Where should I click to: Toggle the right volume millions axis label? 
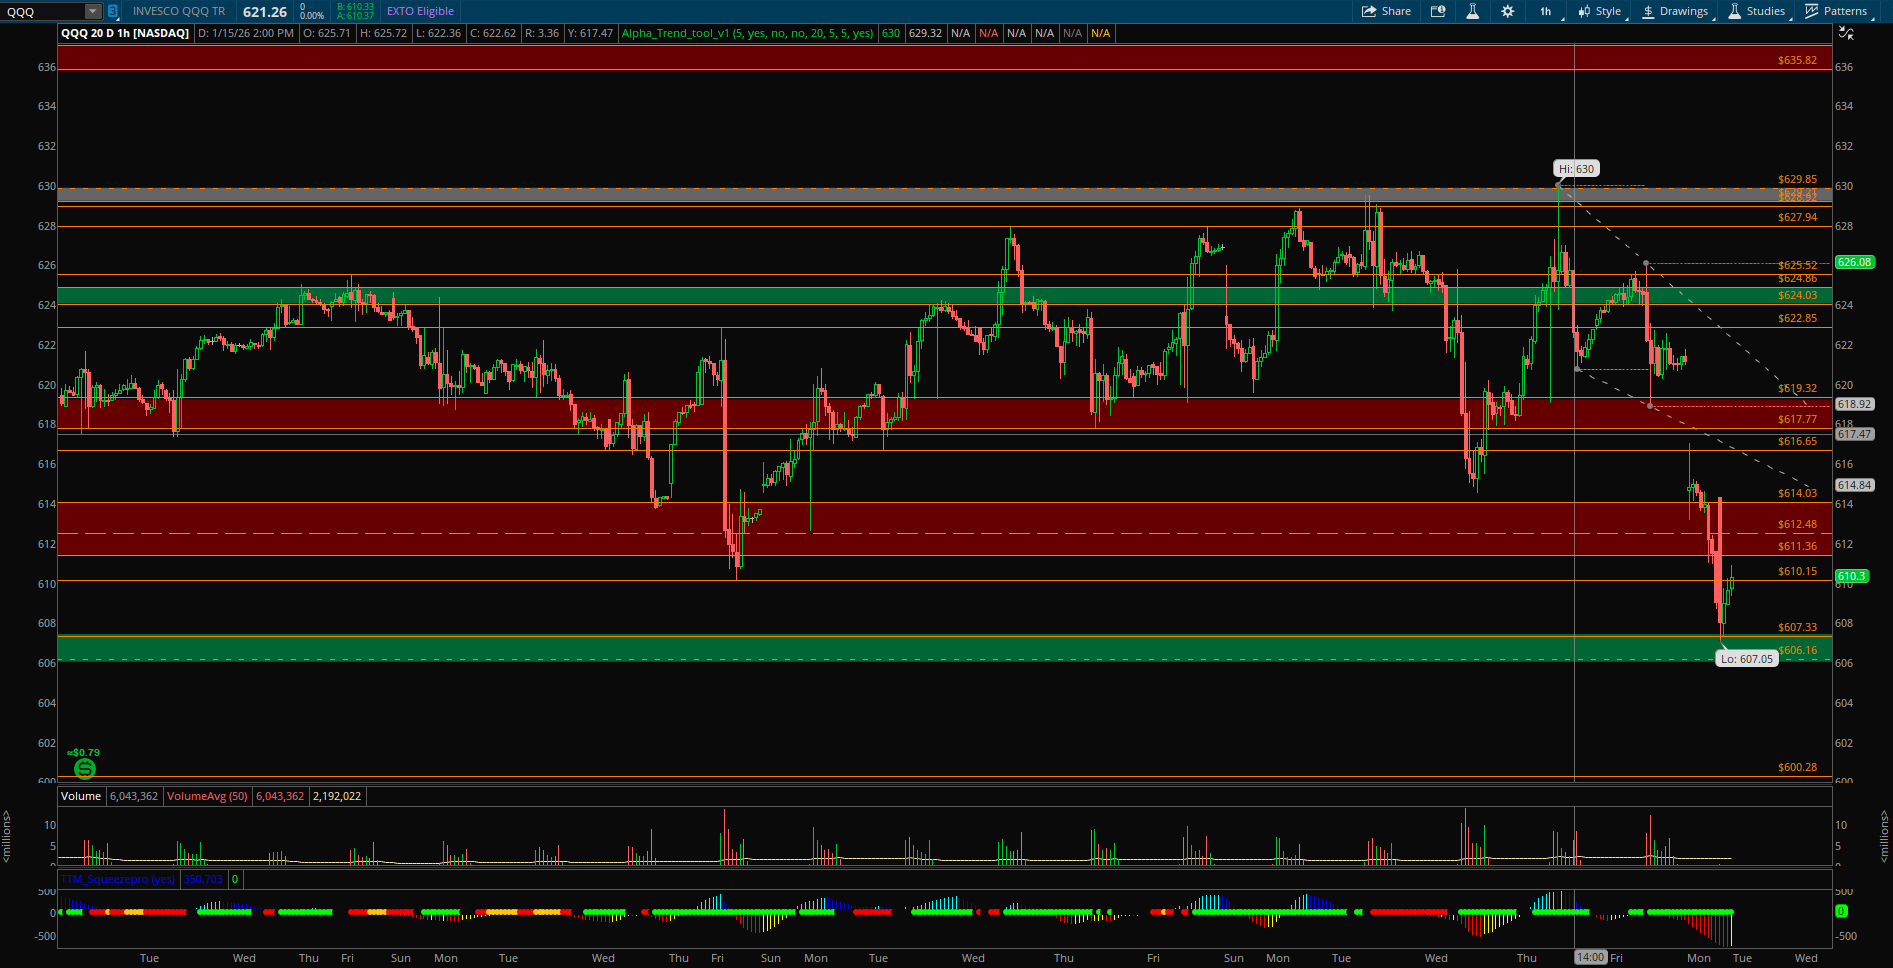pos(1885,837)
